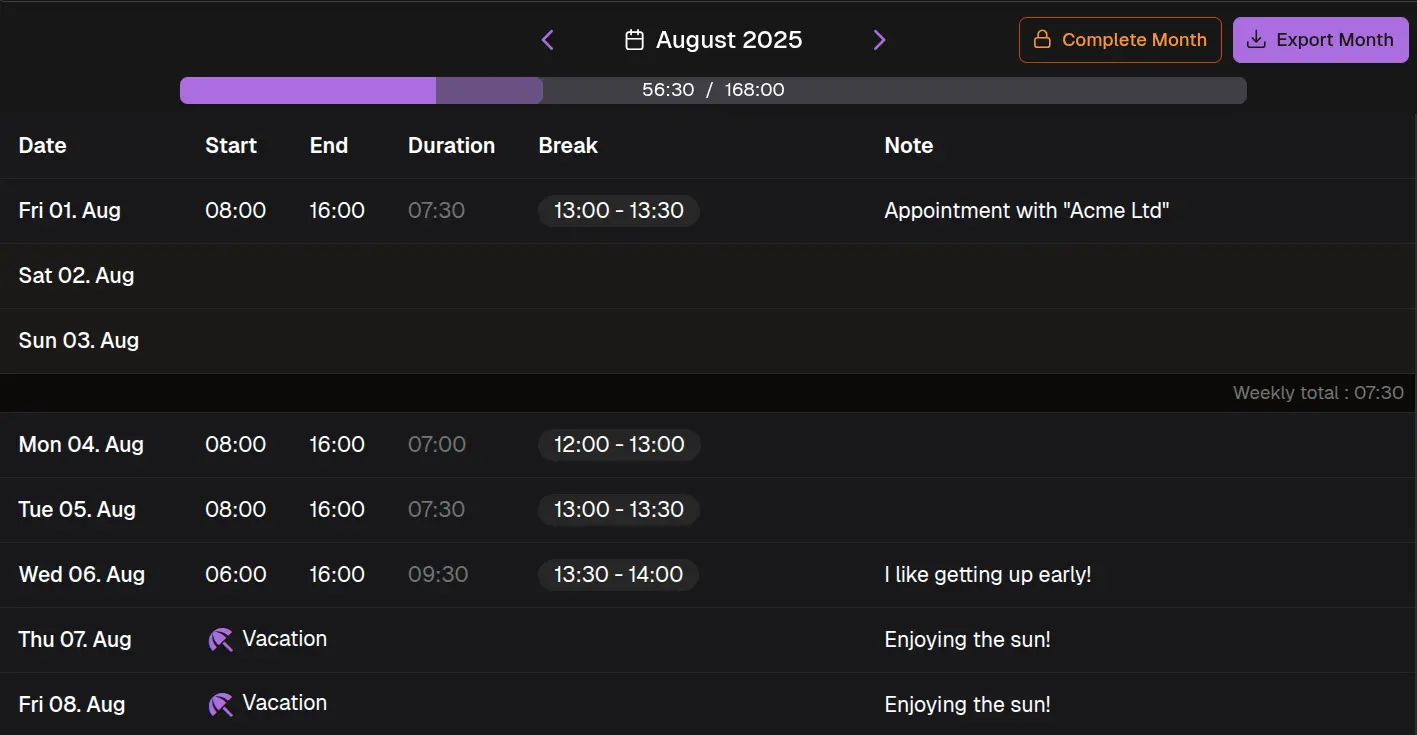Click the download icon in Export Month
1417x735 pixels.
[x=1257, y=40]
